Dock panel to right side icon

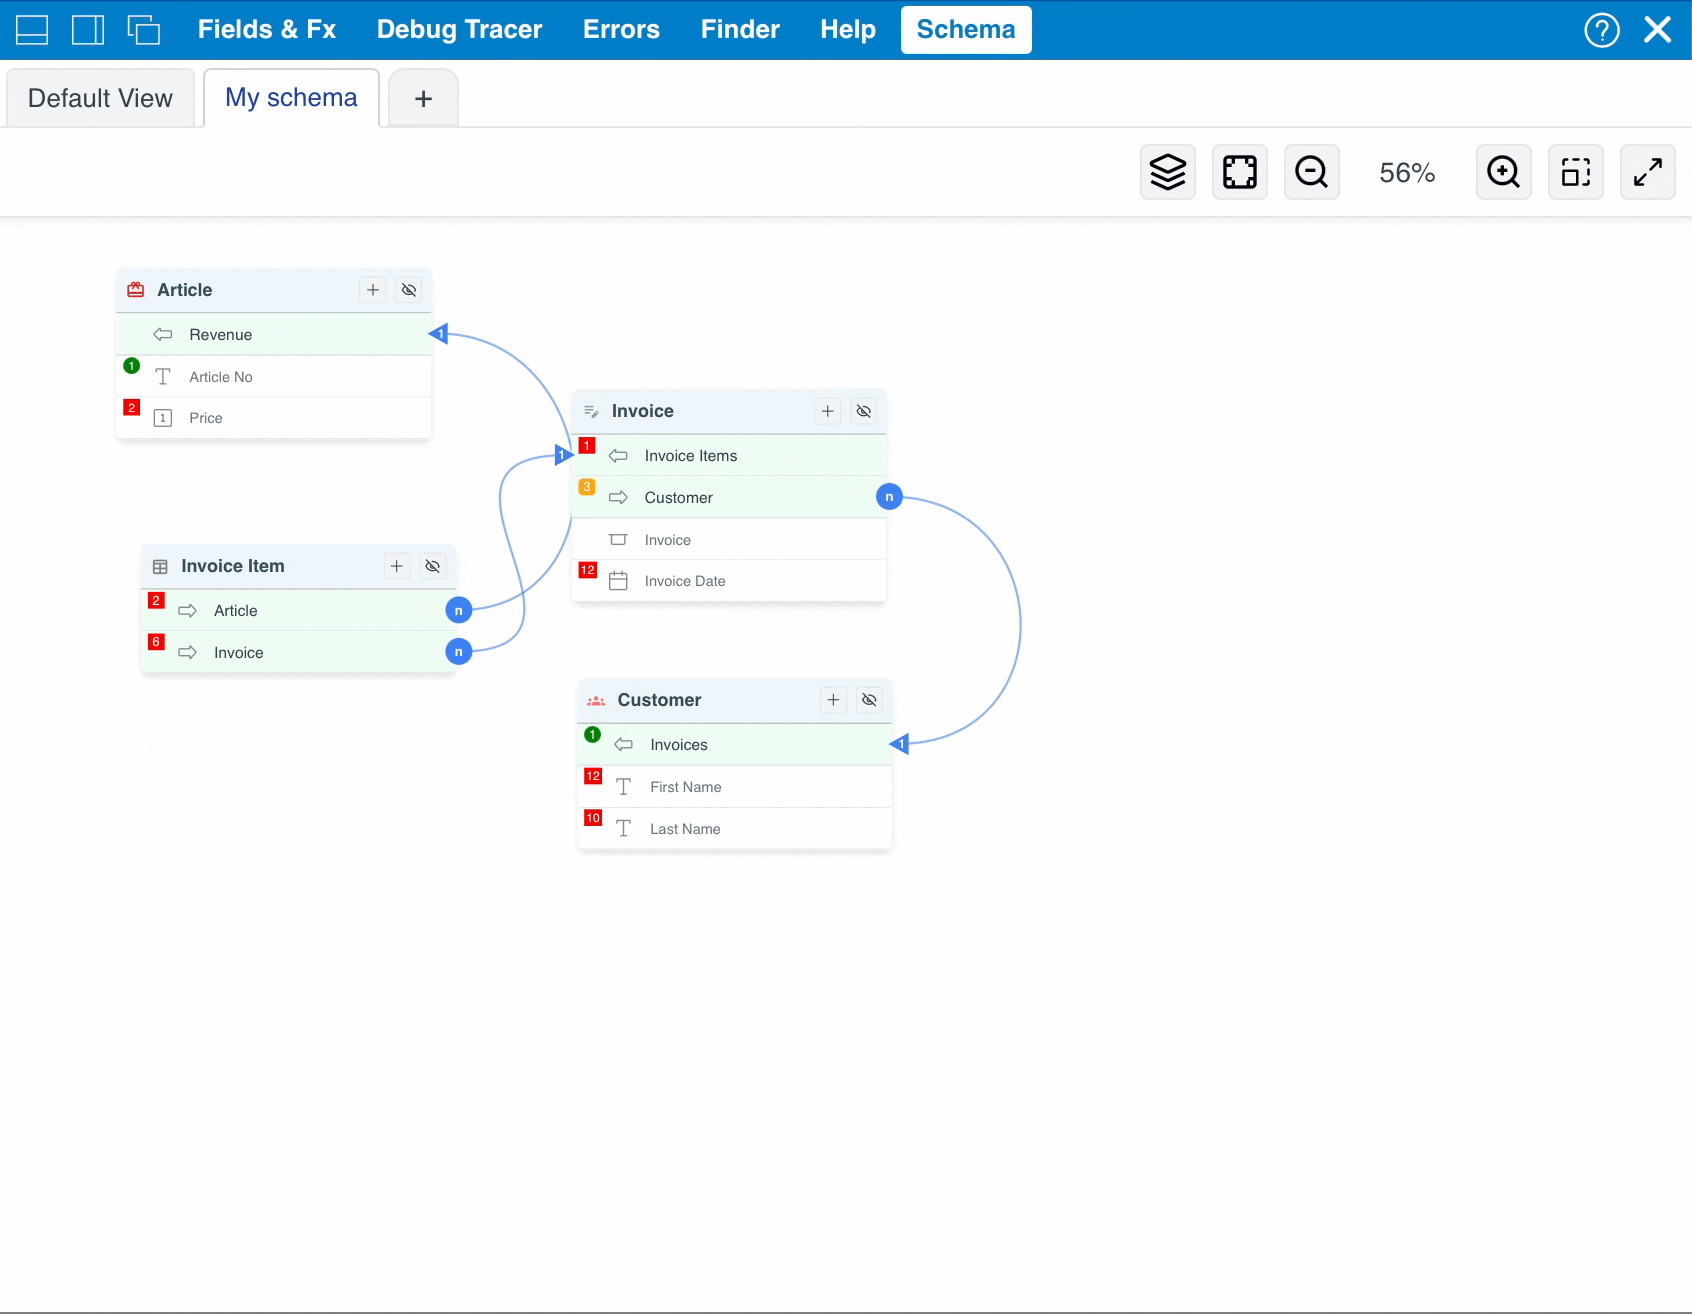pos(88,30)
